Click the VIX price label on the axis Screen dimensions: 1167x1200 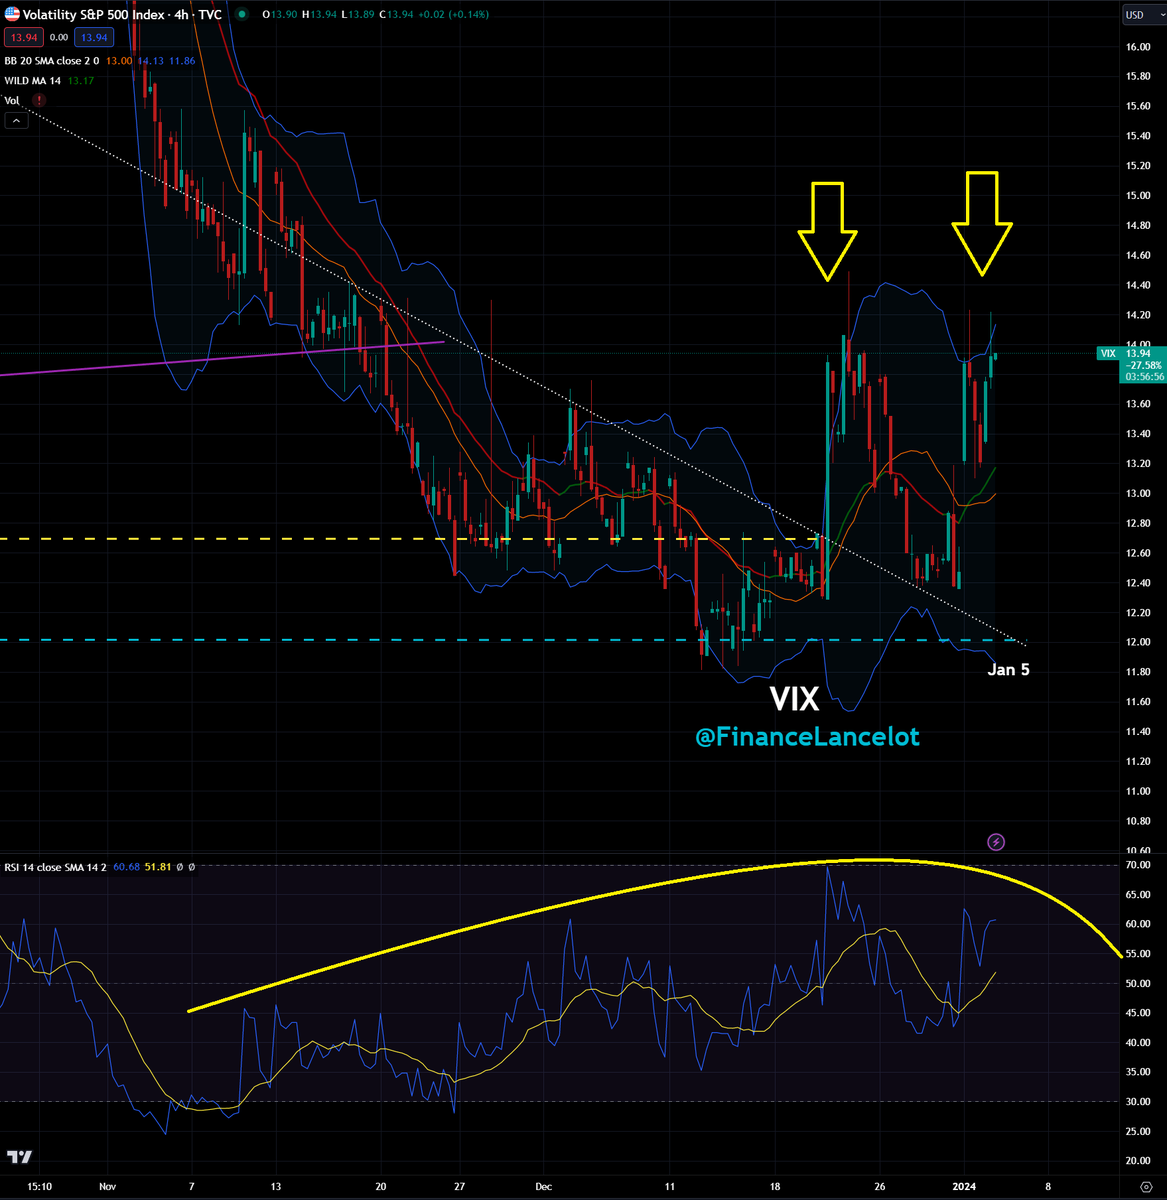(1108, 353)
